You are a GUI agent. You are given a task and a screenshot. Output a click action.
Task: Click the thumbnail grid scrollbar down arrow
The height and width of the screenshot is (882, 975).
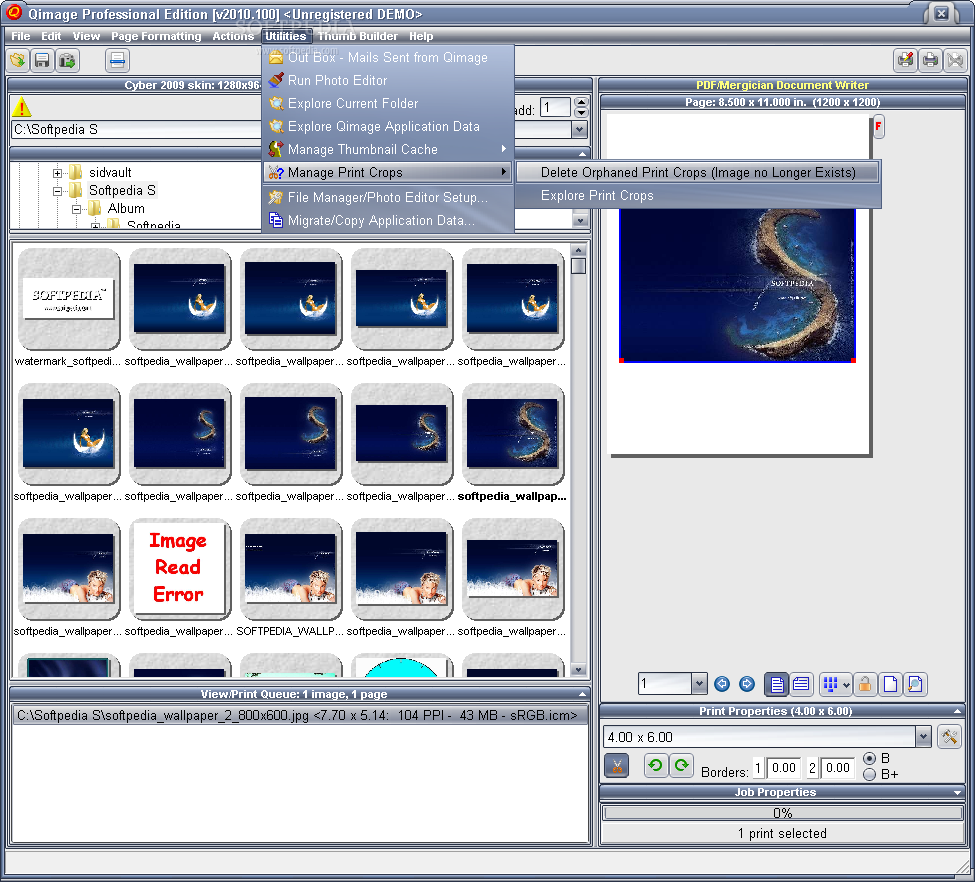click(x=579, y=670)
